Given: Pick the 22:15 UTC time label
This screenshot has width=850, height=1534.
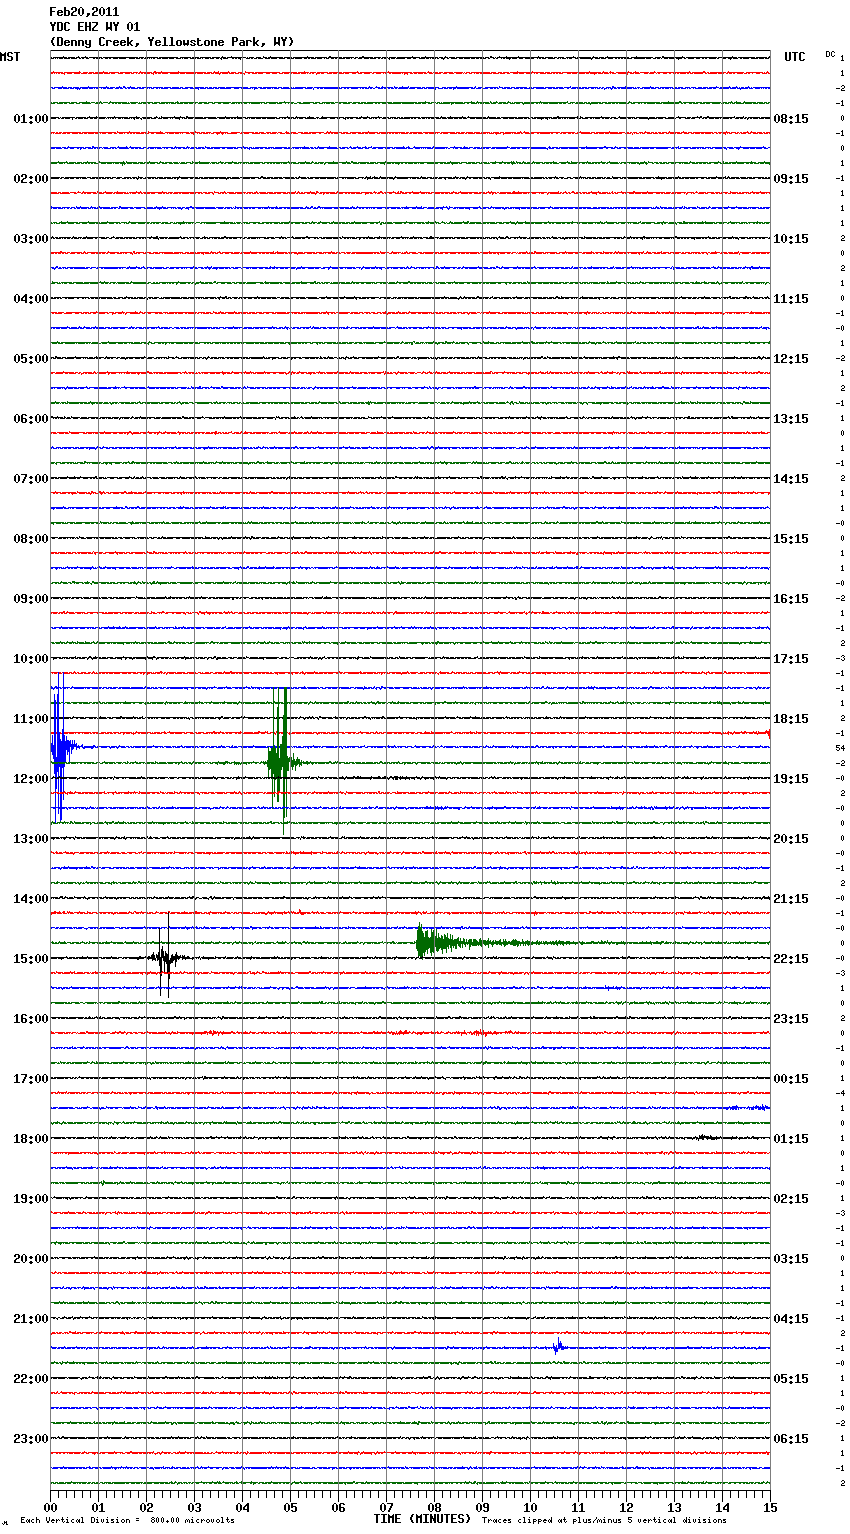Looking at the screenshot, I should pyautogui.click(x=791, y=959).
